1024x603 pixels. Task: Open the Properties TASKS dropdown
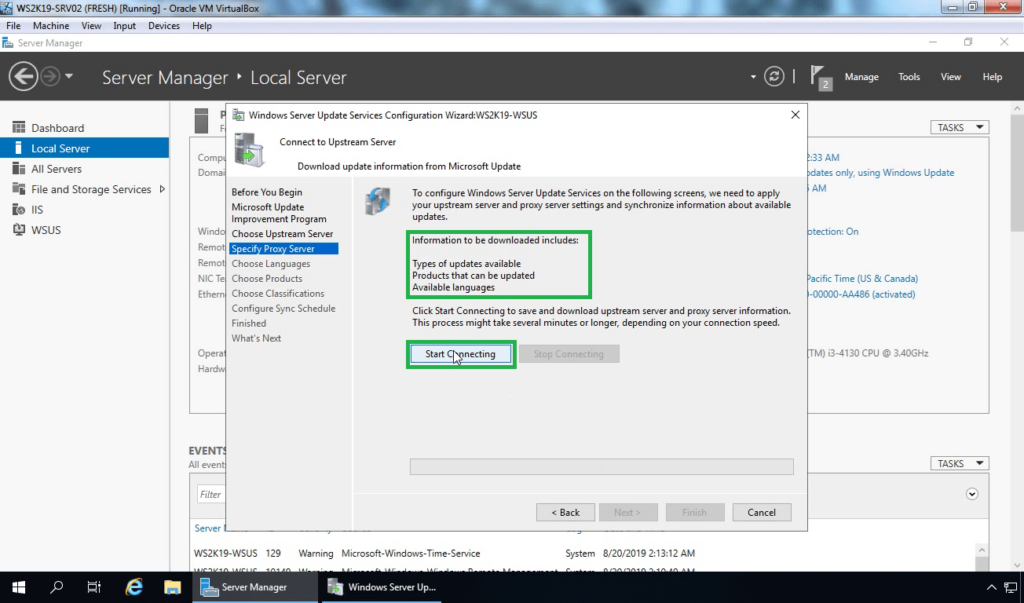tap(959, 127)
